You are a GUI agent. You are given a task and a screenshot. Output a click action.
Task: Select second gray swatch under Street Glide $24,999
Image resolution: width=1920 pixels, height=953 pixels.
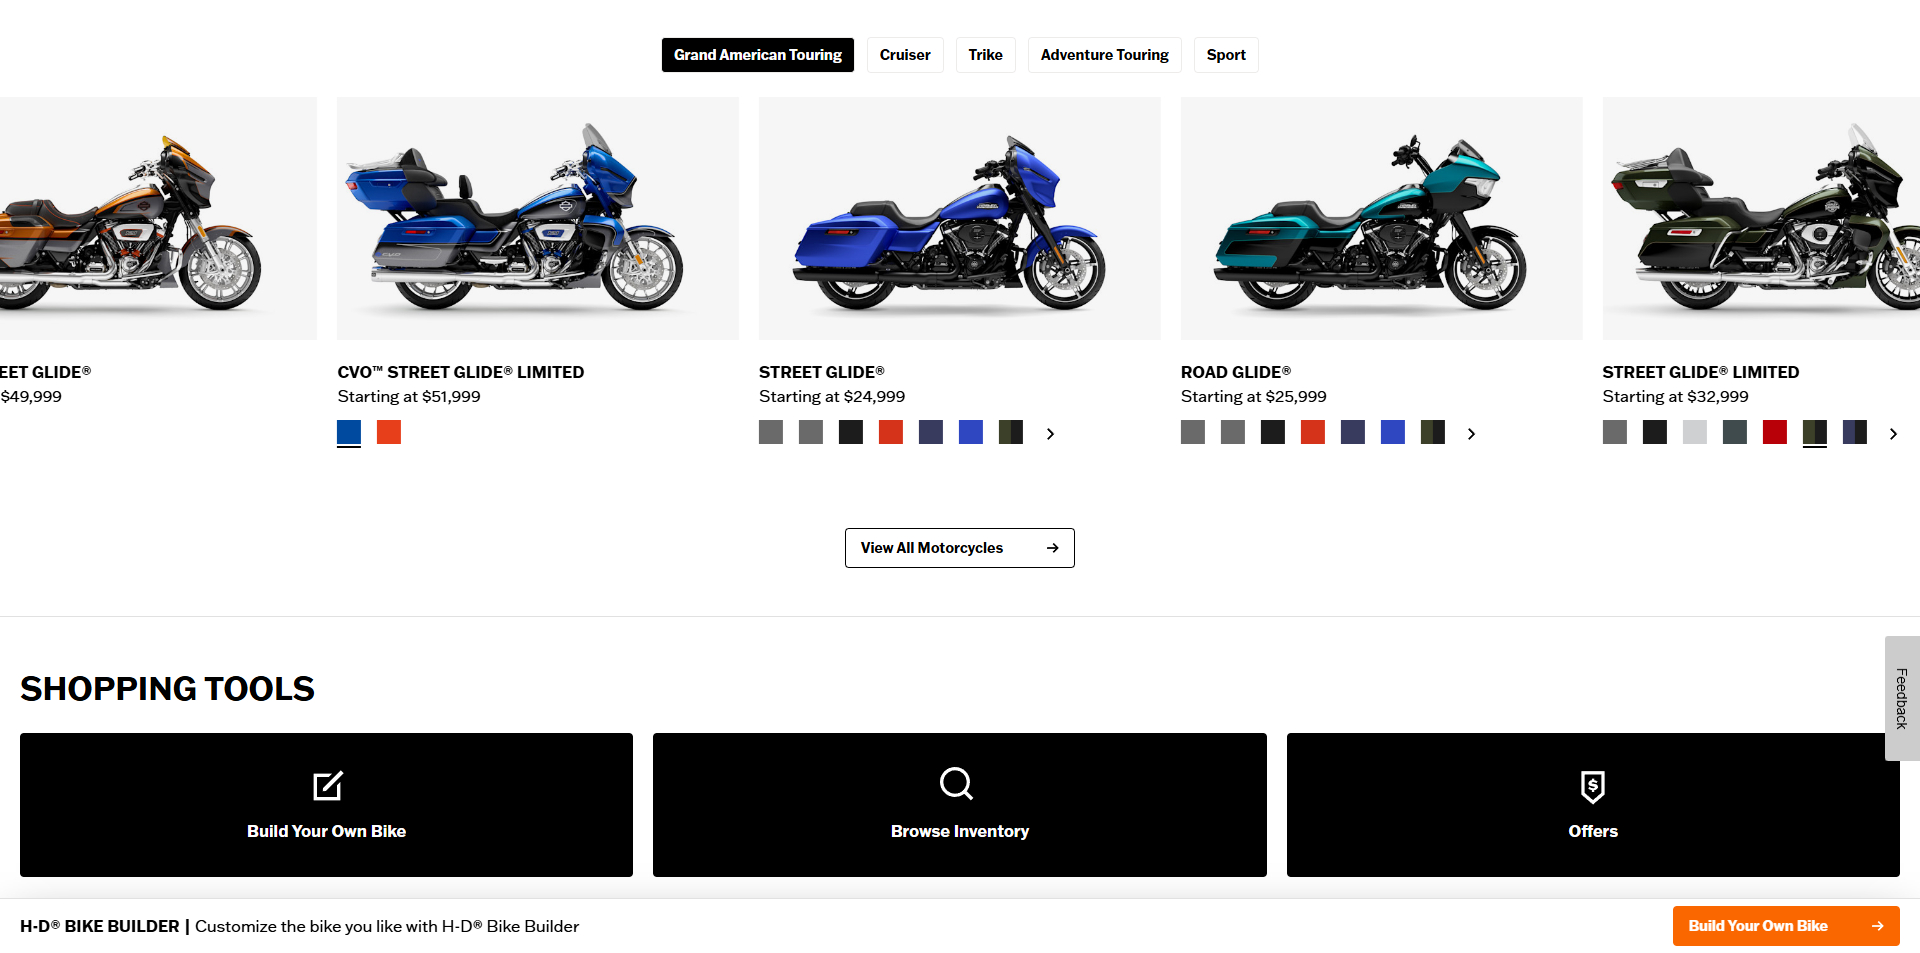[811, 432]
